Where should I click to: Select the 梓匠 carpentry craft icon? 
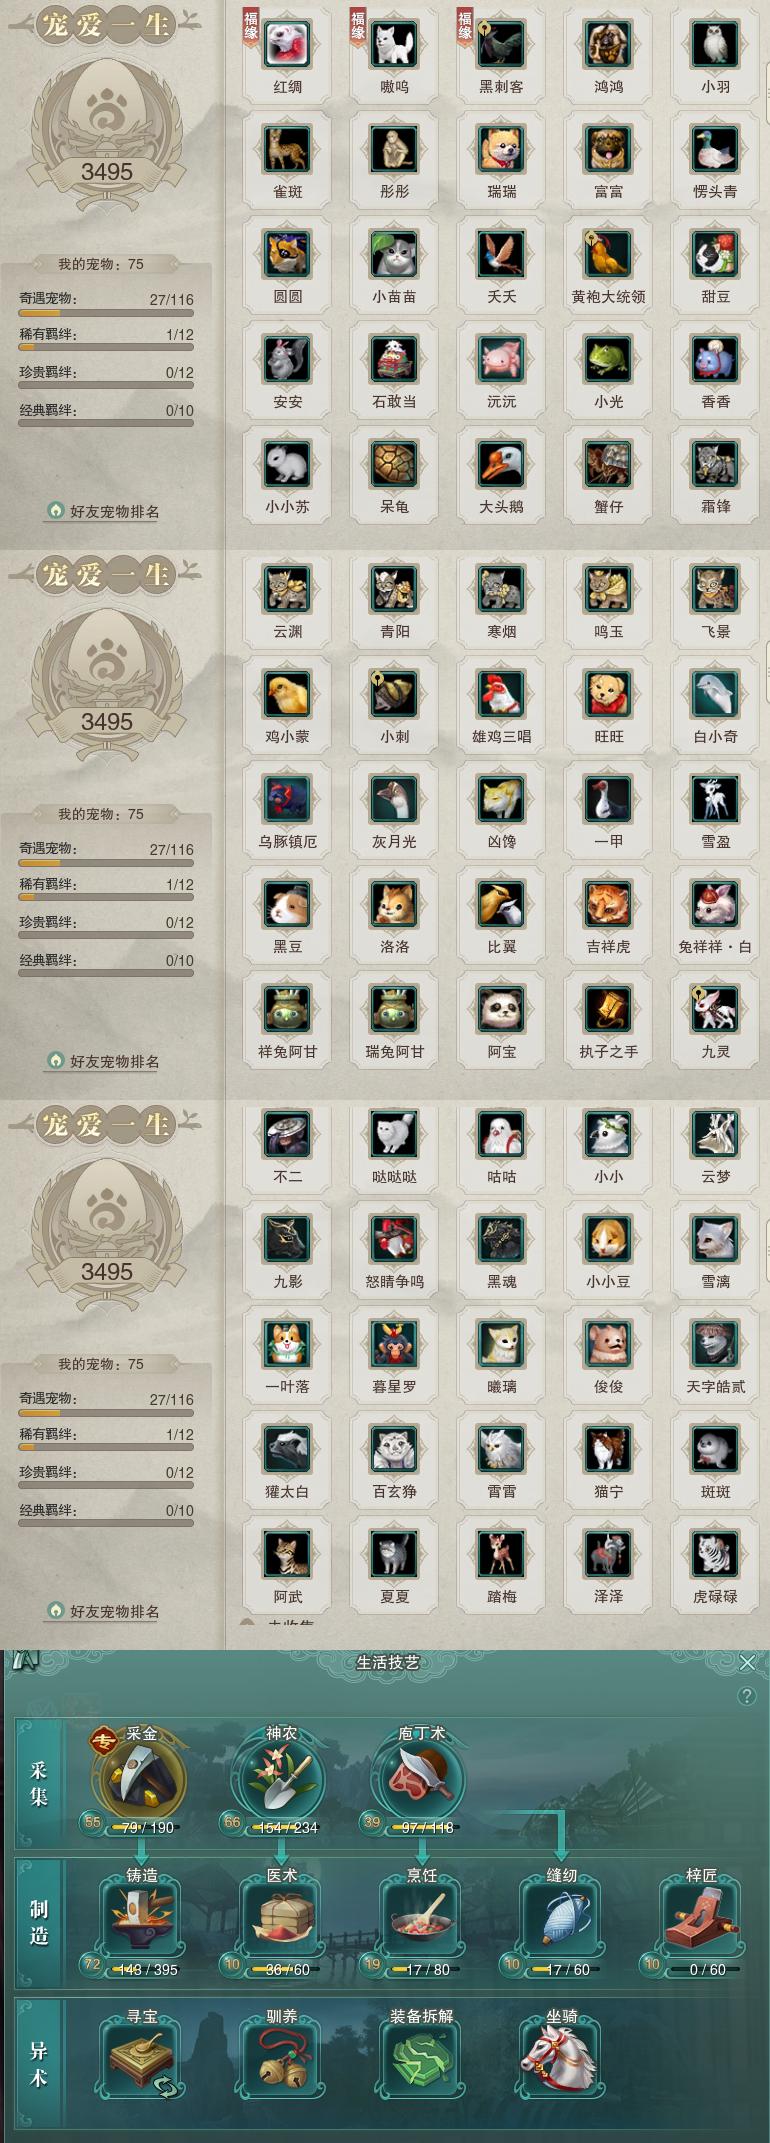[701, 1919]
